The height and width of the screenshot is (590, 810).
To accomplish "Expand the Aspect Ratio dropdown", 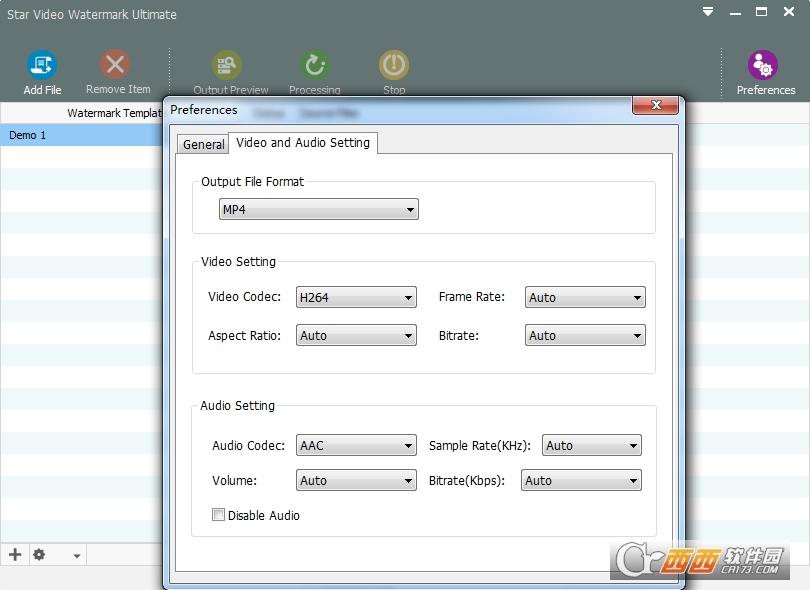I will pyautogui.click(x=356, y=335).
